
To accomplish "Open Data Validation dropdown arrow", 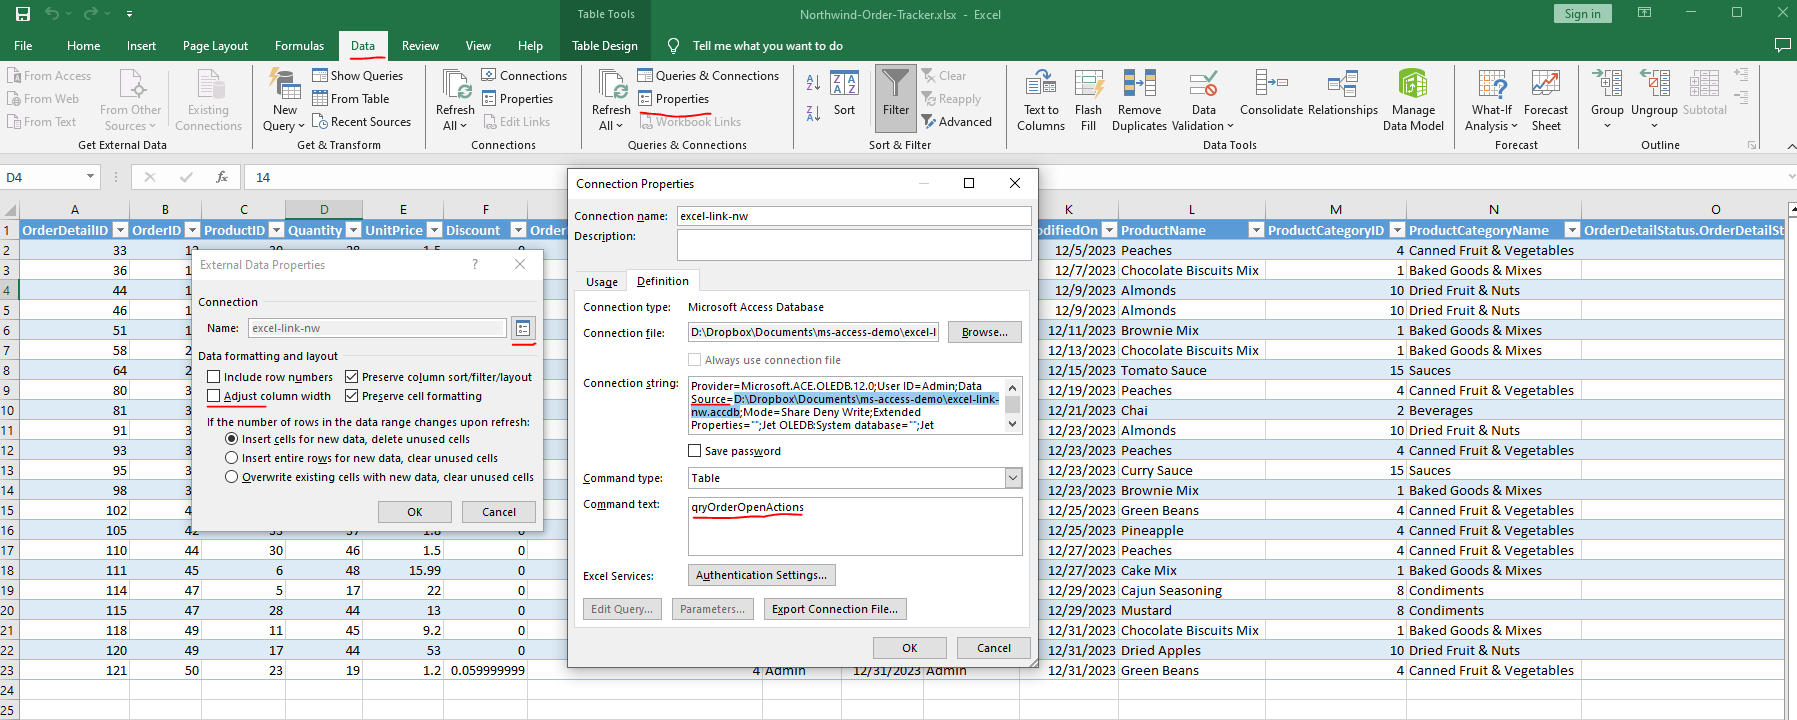I will point(1230,126).
